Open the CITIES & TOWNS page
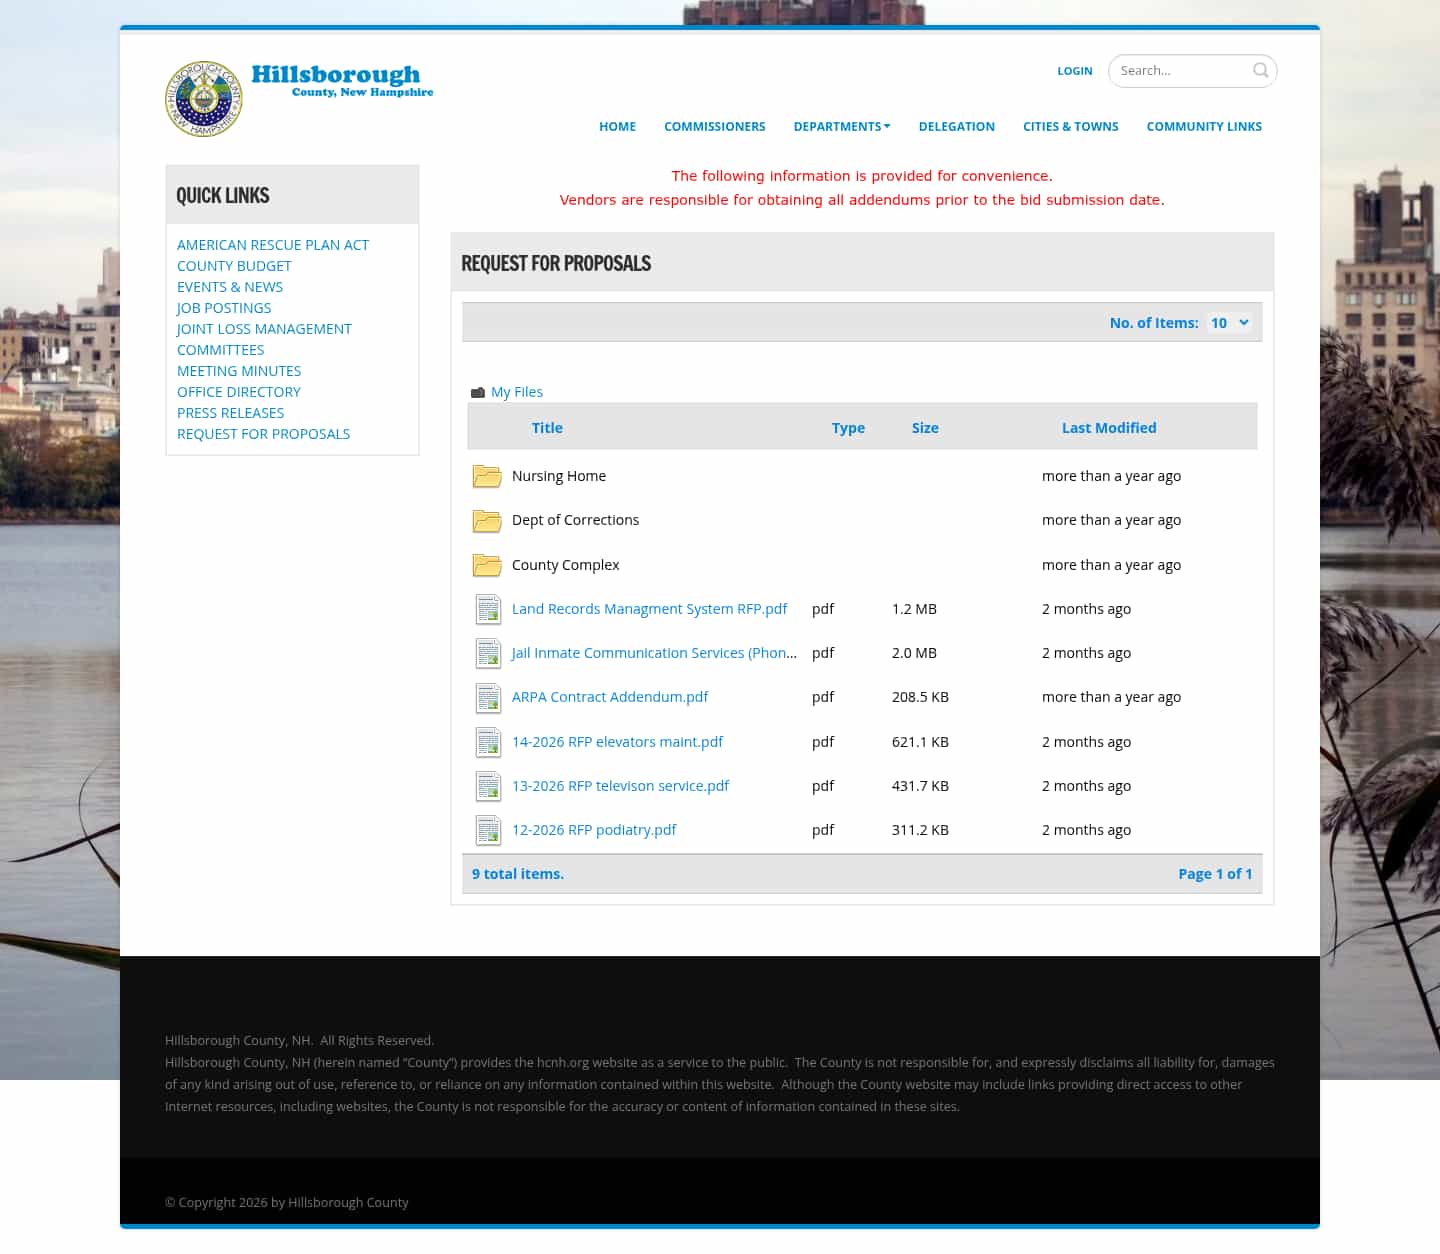This screenshot has width=1440, height=1254. [1070, 126]
